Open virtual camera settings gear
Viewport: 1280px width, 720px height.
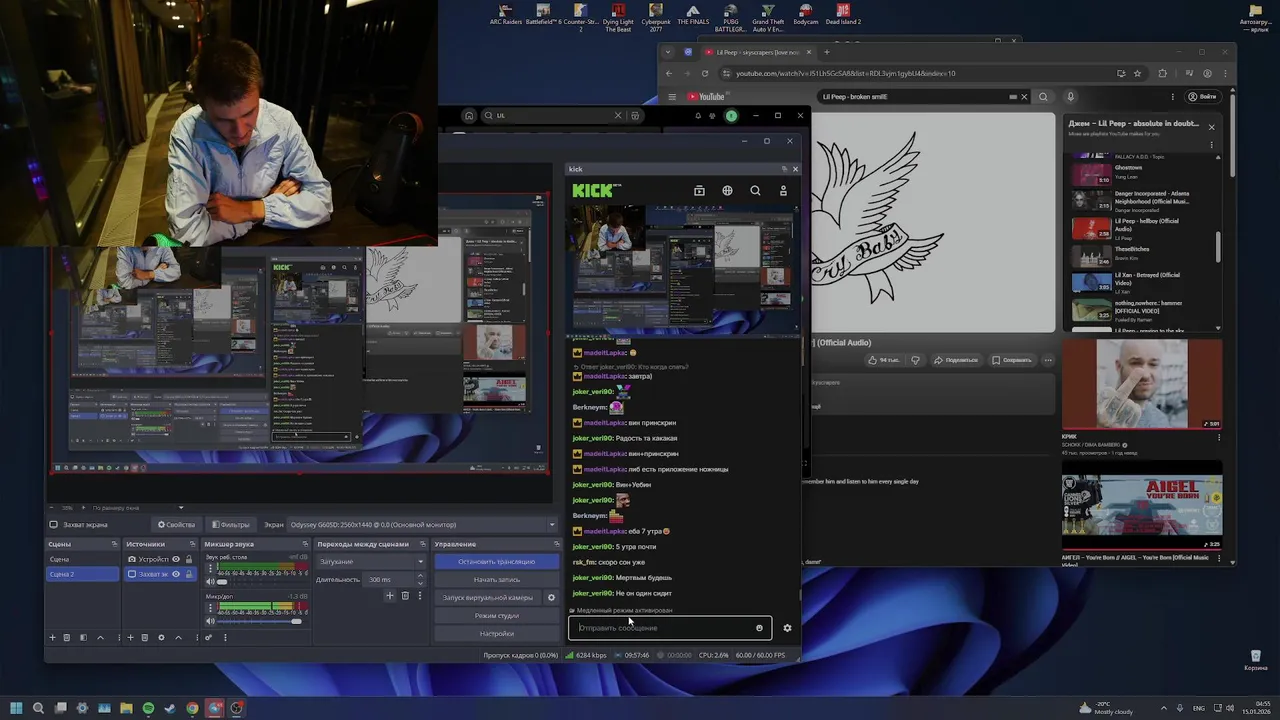tap(551, 598)
